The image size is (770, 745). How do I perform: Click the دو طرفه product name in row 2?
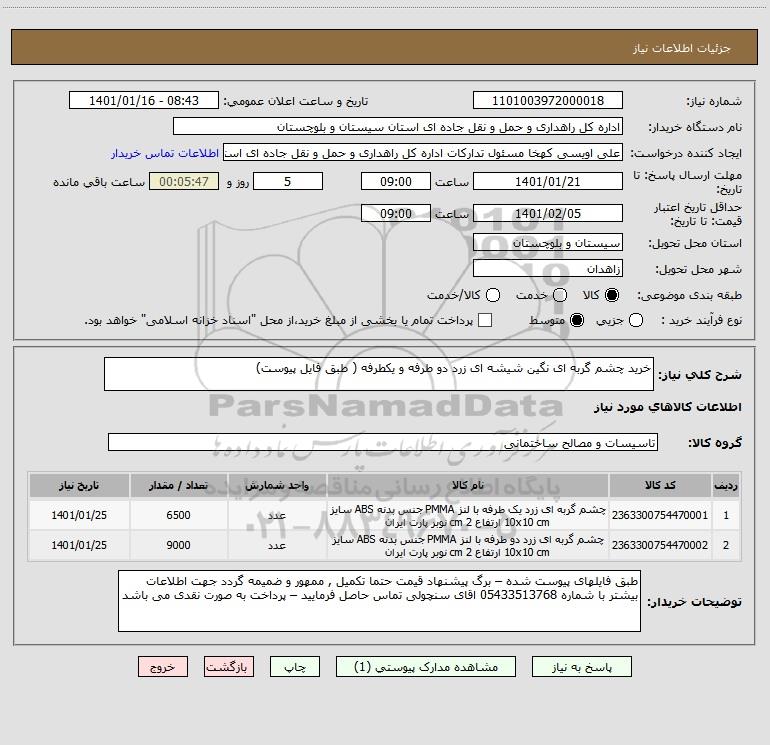pyautogui.click(x=468, y=546)
